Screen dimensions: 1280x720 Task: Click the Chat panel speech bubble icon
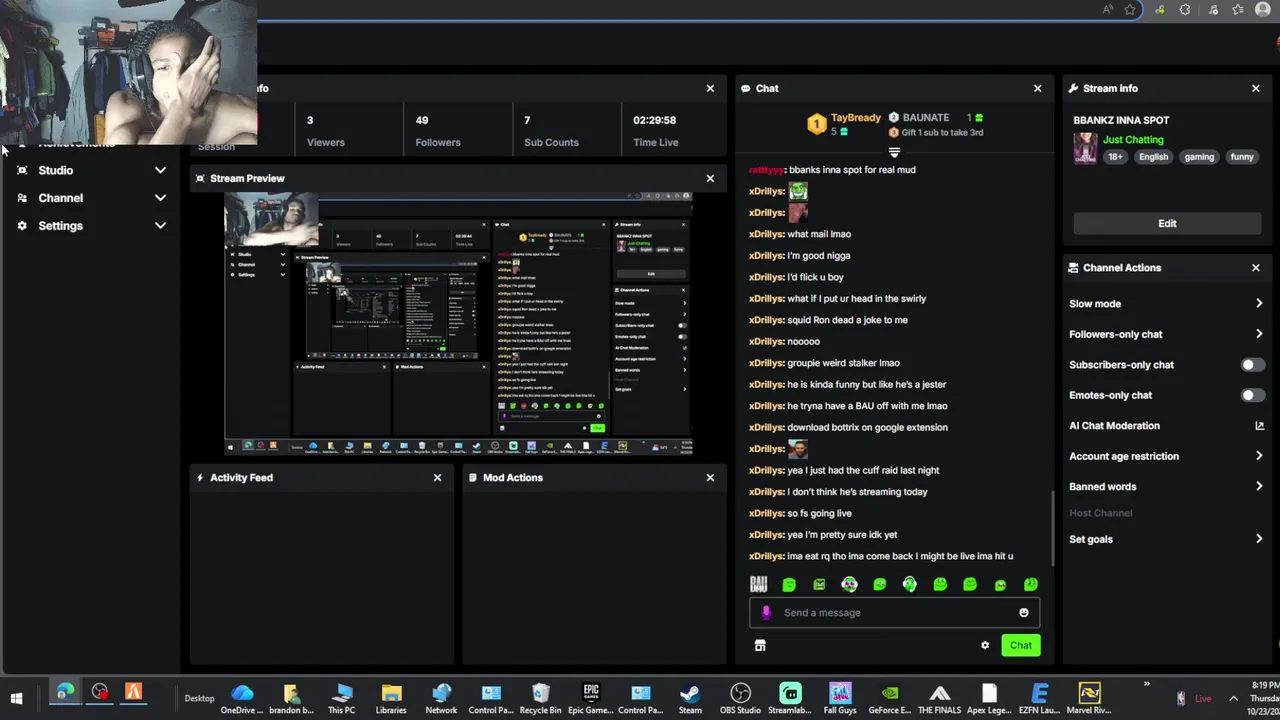pyautogui.click(x=746, y=88)
